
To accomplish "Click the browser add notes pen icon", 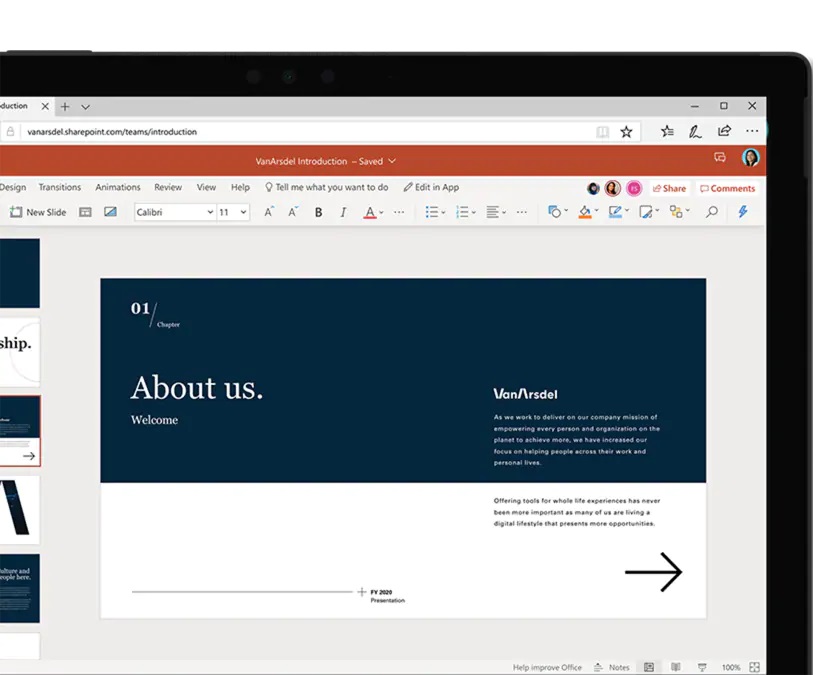I will click(x=695, y=131).
